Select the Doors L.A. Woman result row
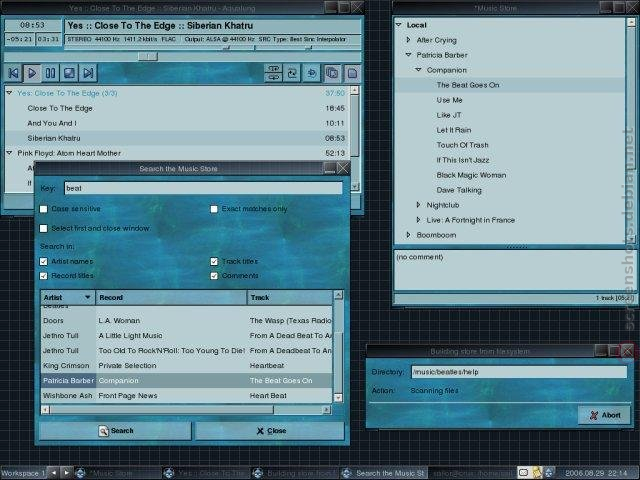 coord(187,321)
